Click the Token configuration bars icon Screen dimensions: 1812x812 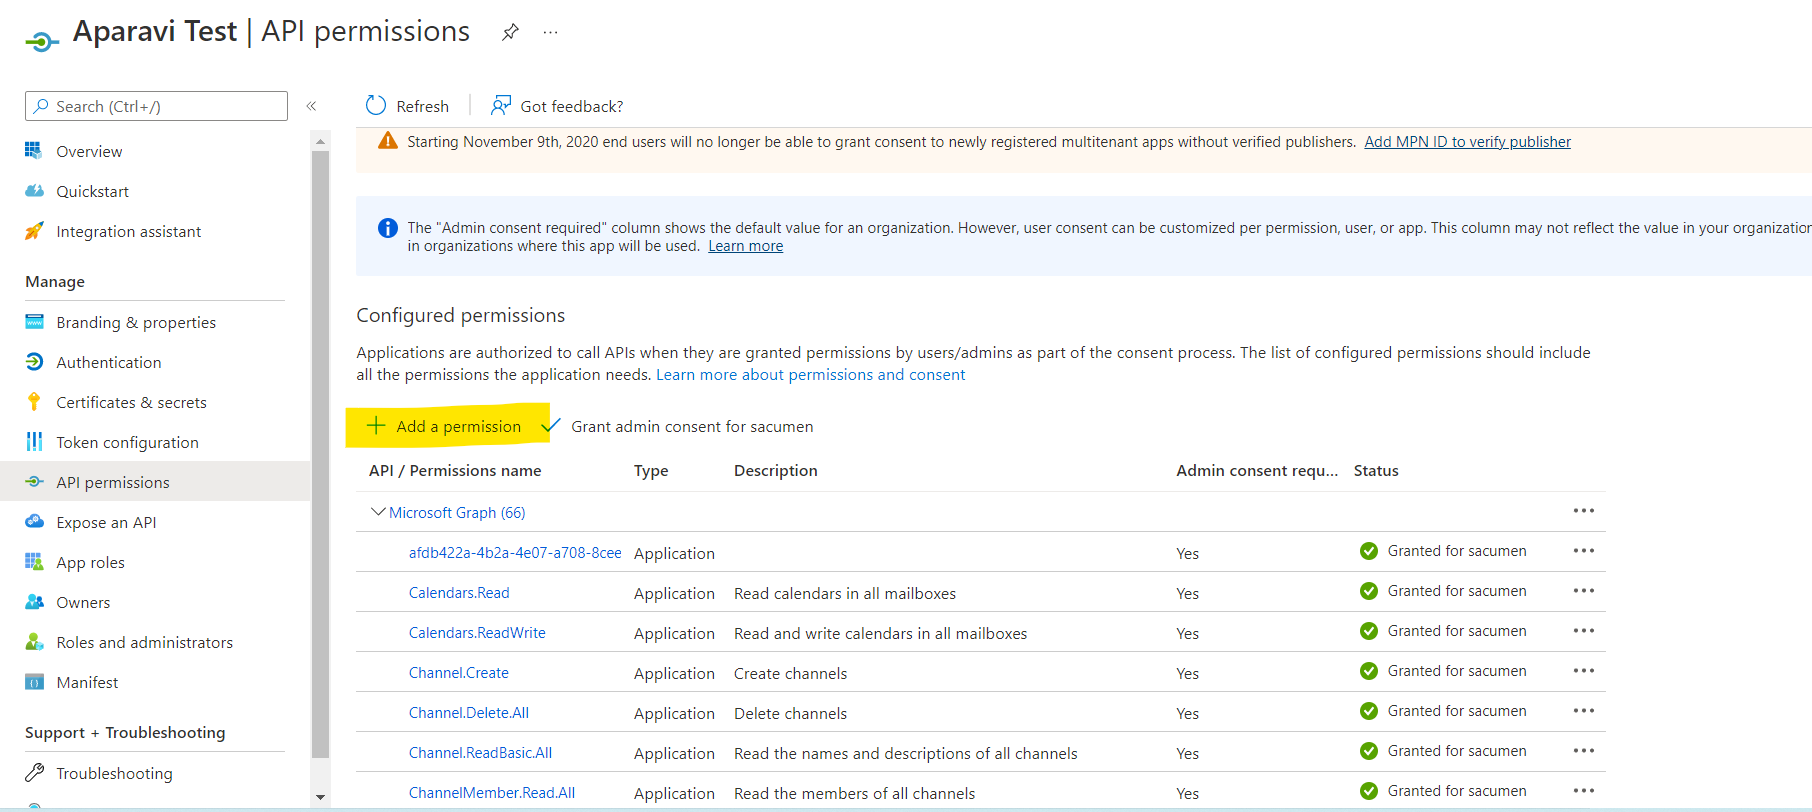click(x=34, y=442)
